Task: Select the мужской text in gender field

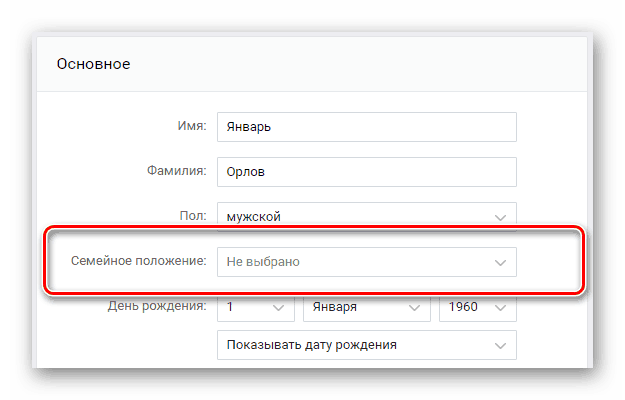Action: [x=253, y=216]
